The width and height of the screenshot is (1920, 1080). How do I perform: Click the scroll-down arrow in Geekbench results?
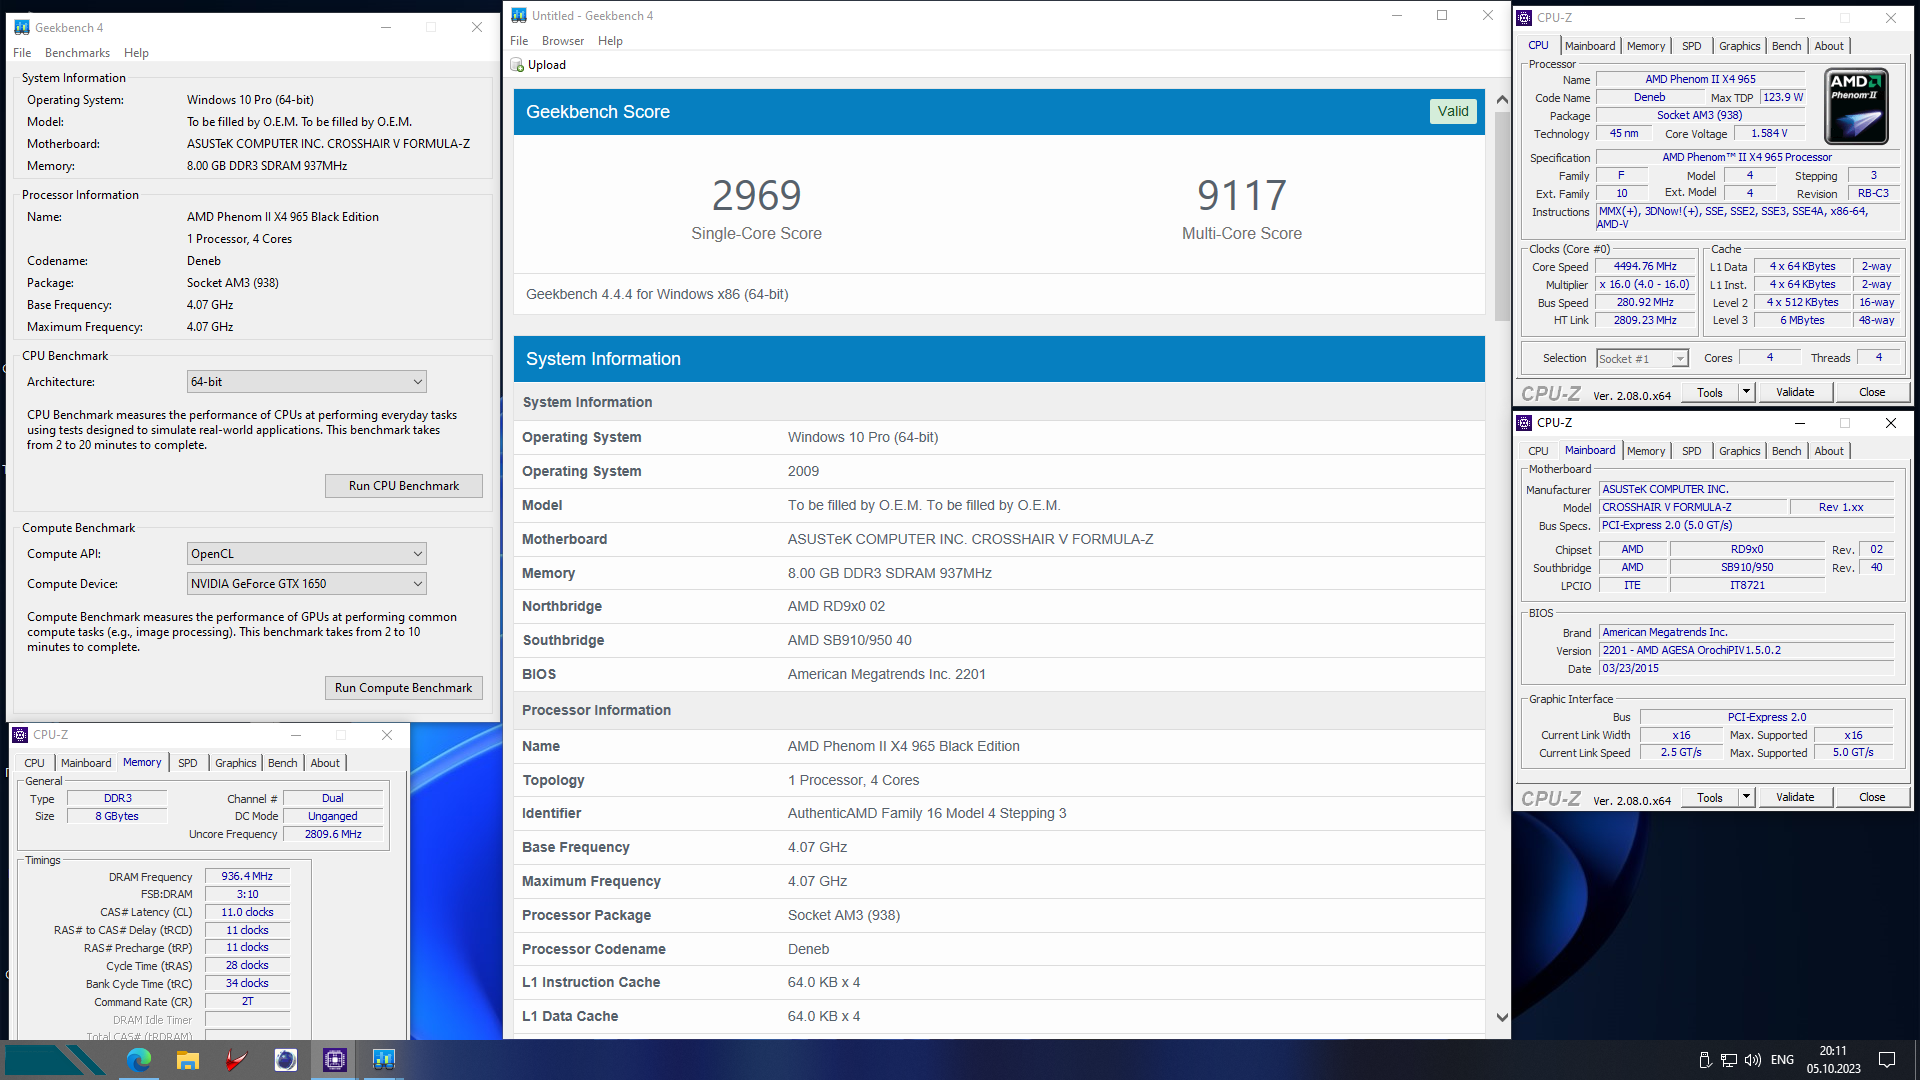pyautogui.click(x=1502, y=1018)
